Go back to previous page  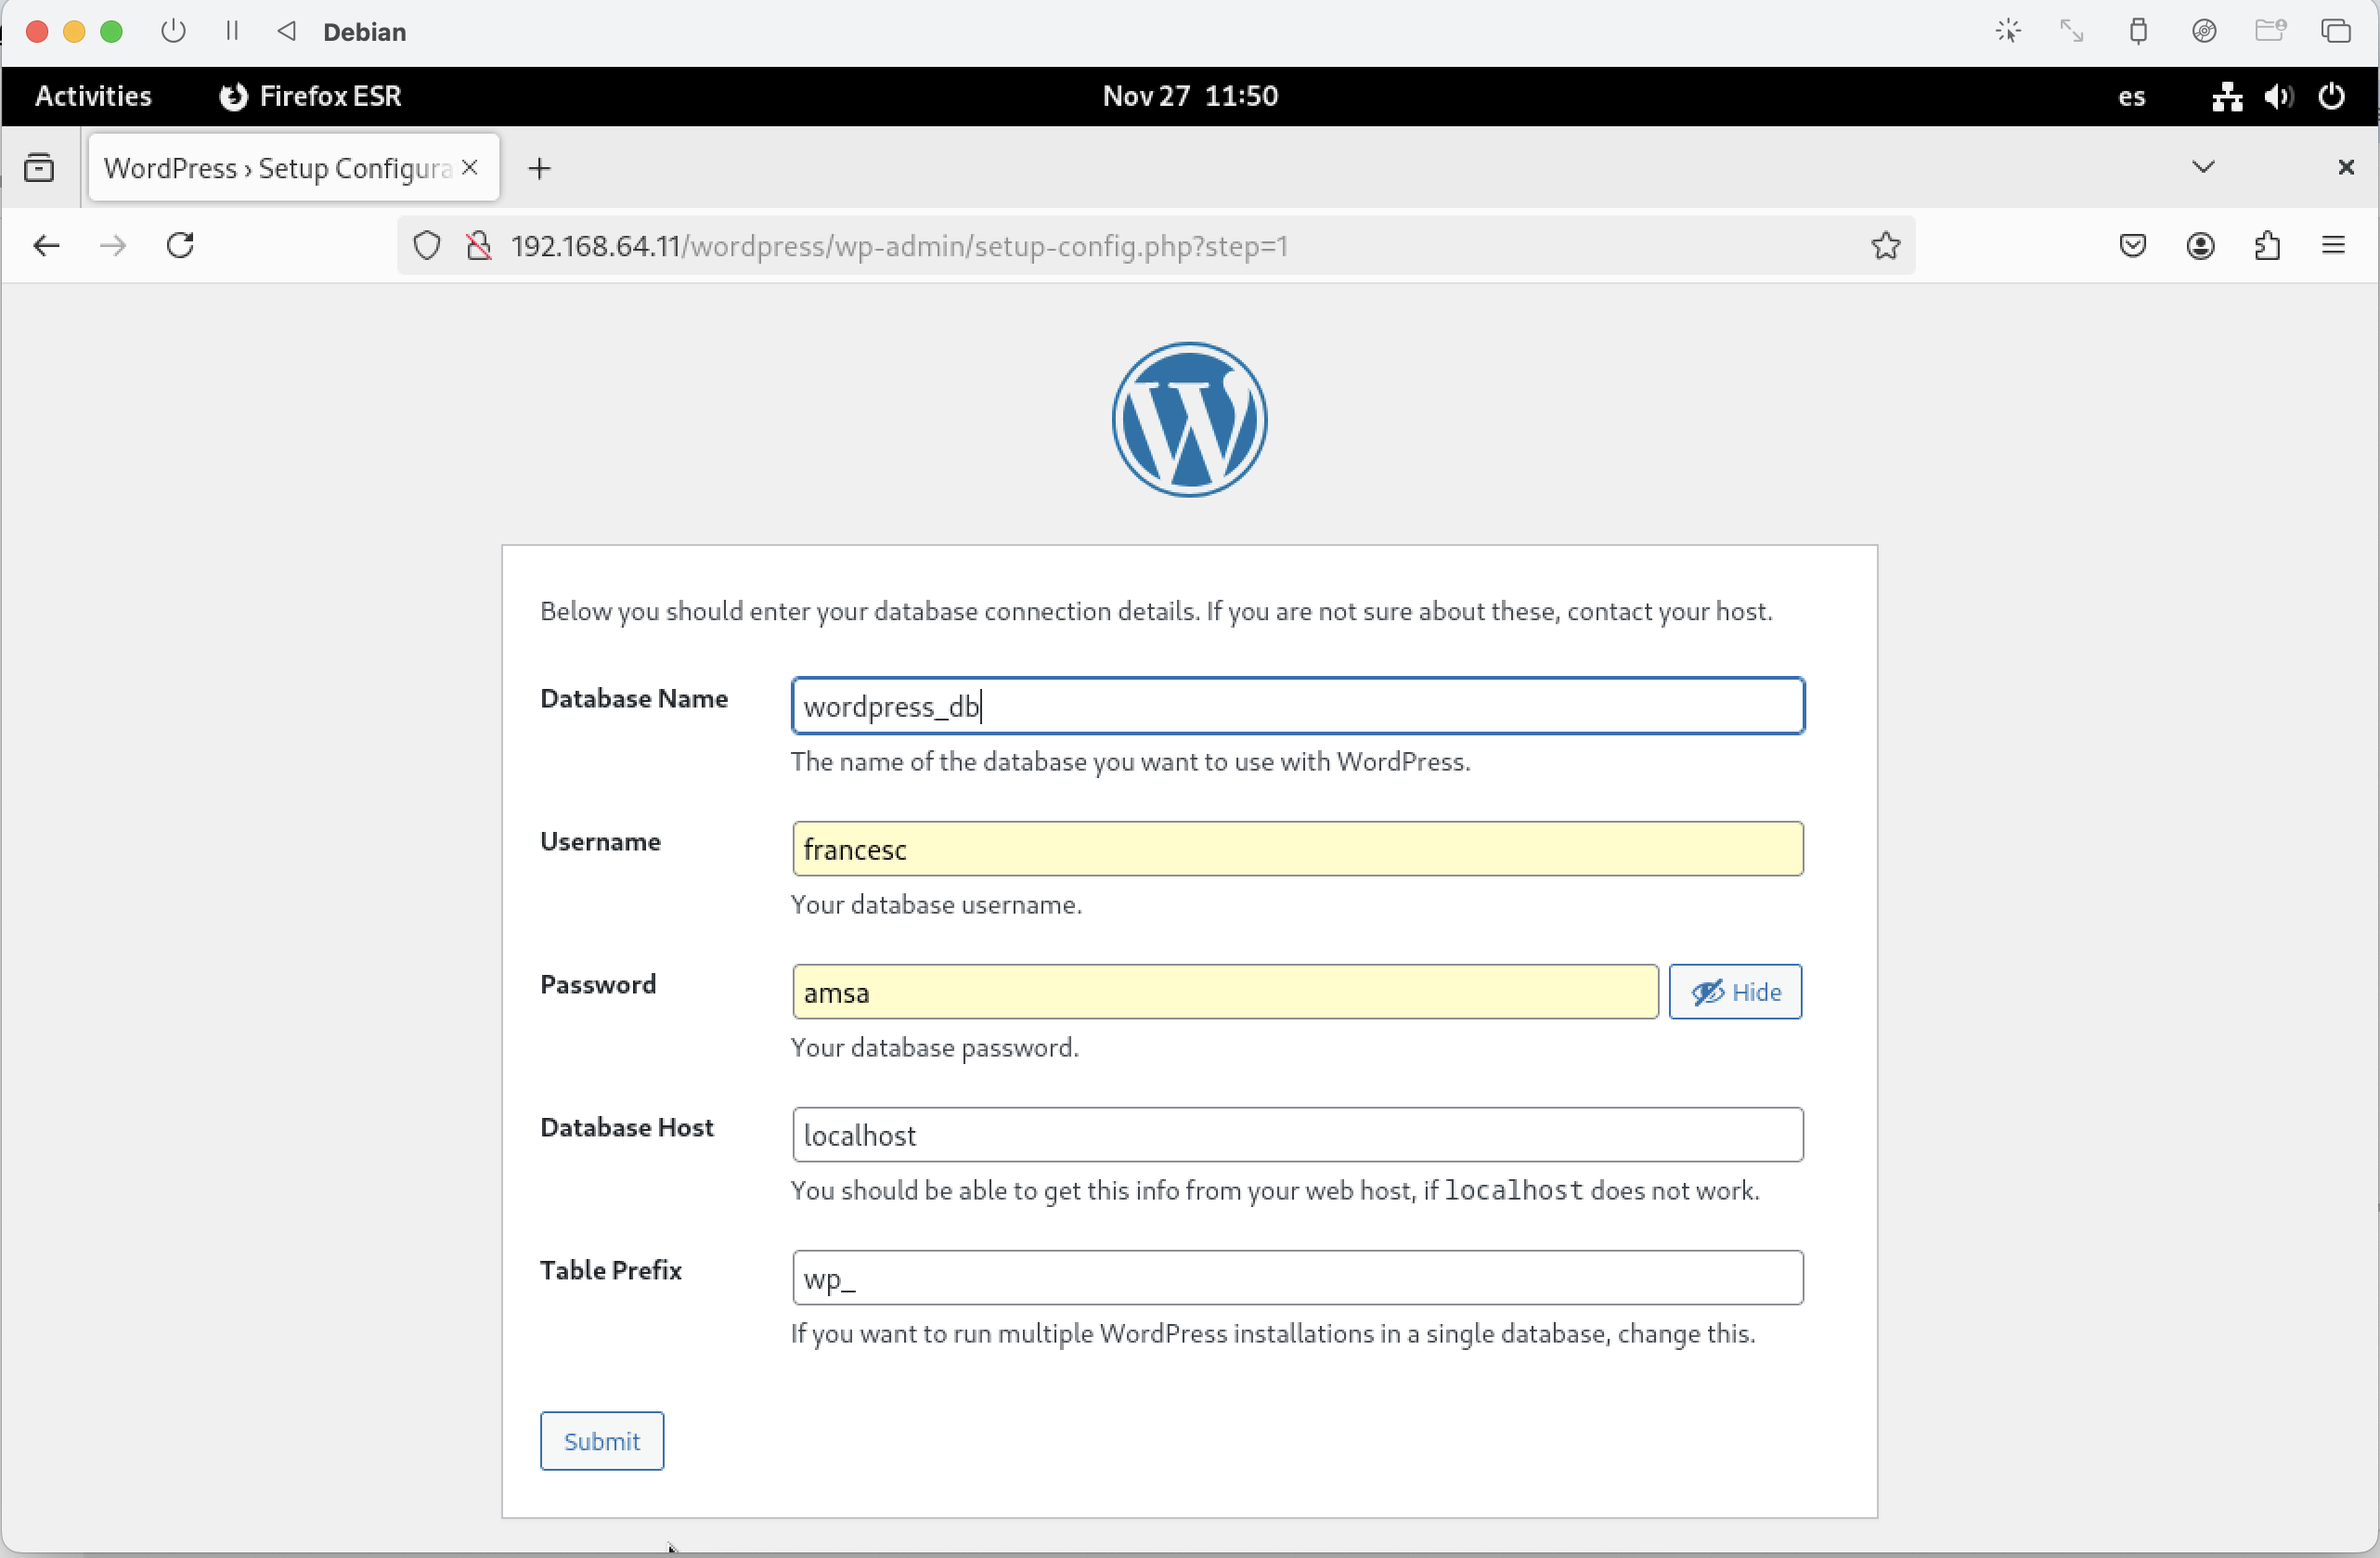coord(46,245)
